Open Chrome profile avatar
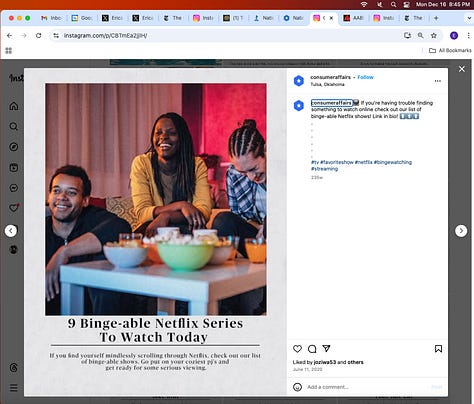The image size is (474, 404). [x=454, y=35]
